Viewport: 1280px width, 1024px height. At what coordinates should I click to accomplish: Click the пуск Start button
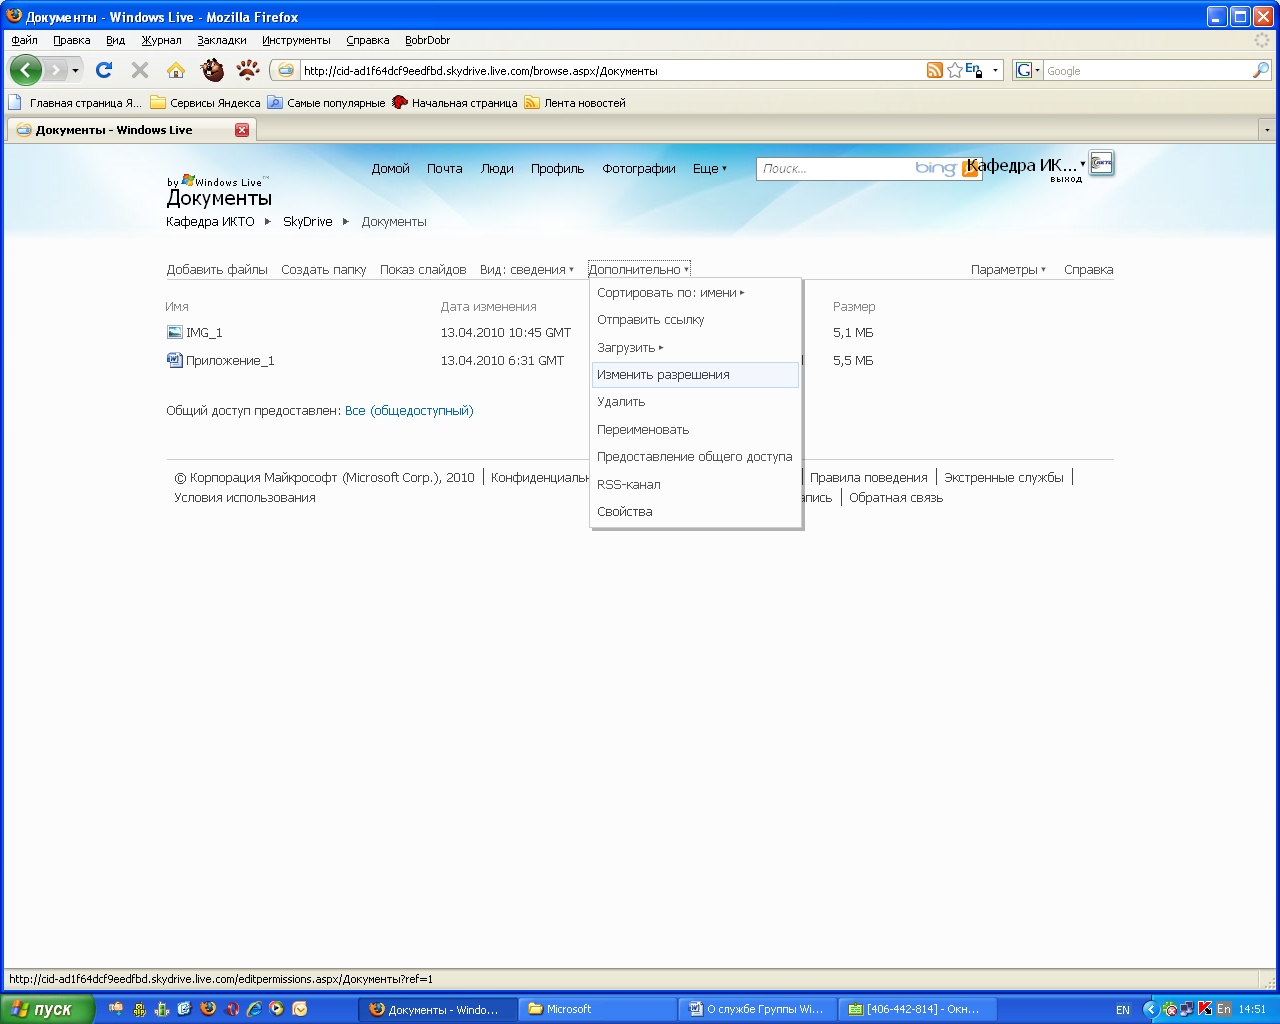(47, 1009)
